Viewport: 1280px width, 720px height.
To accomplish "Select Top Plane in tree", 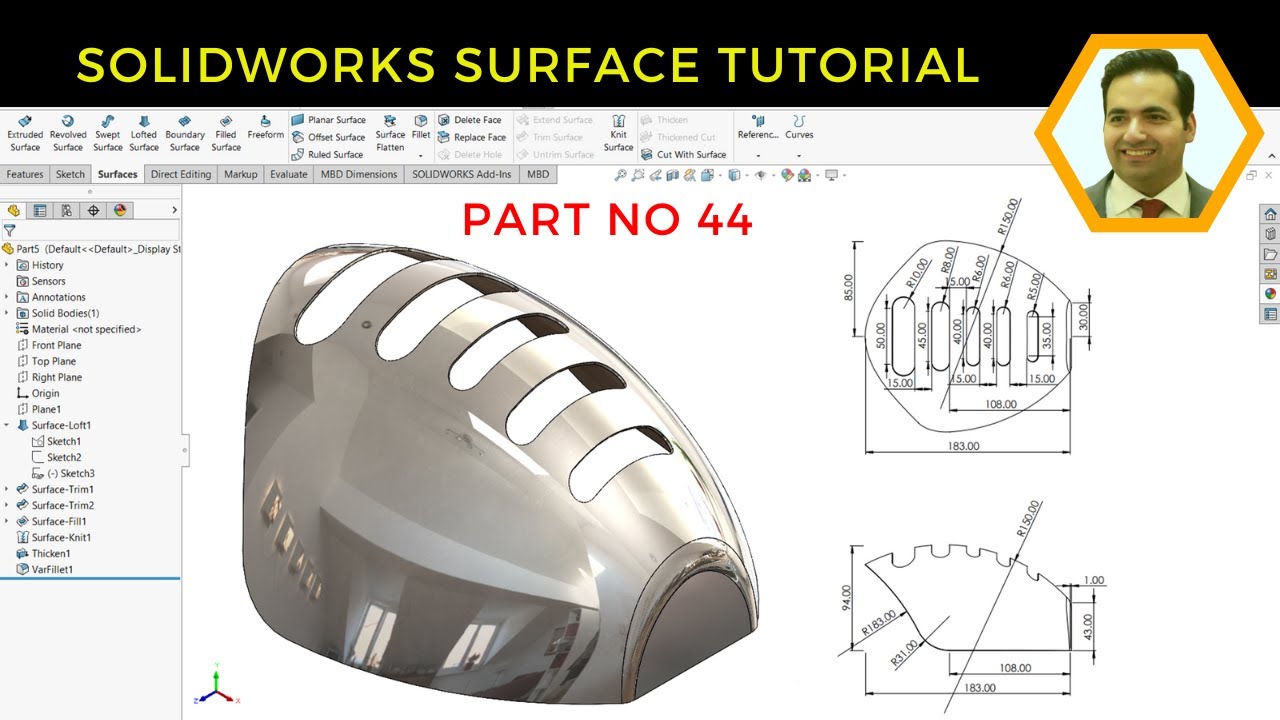I will (x=46, y=361).
